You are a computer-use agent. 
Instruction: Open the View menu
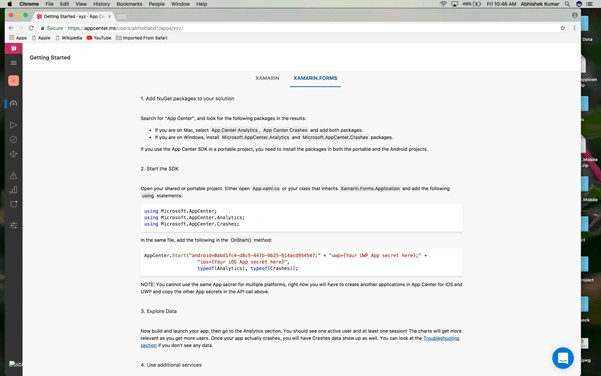(x=81, y=4)
